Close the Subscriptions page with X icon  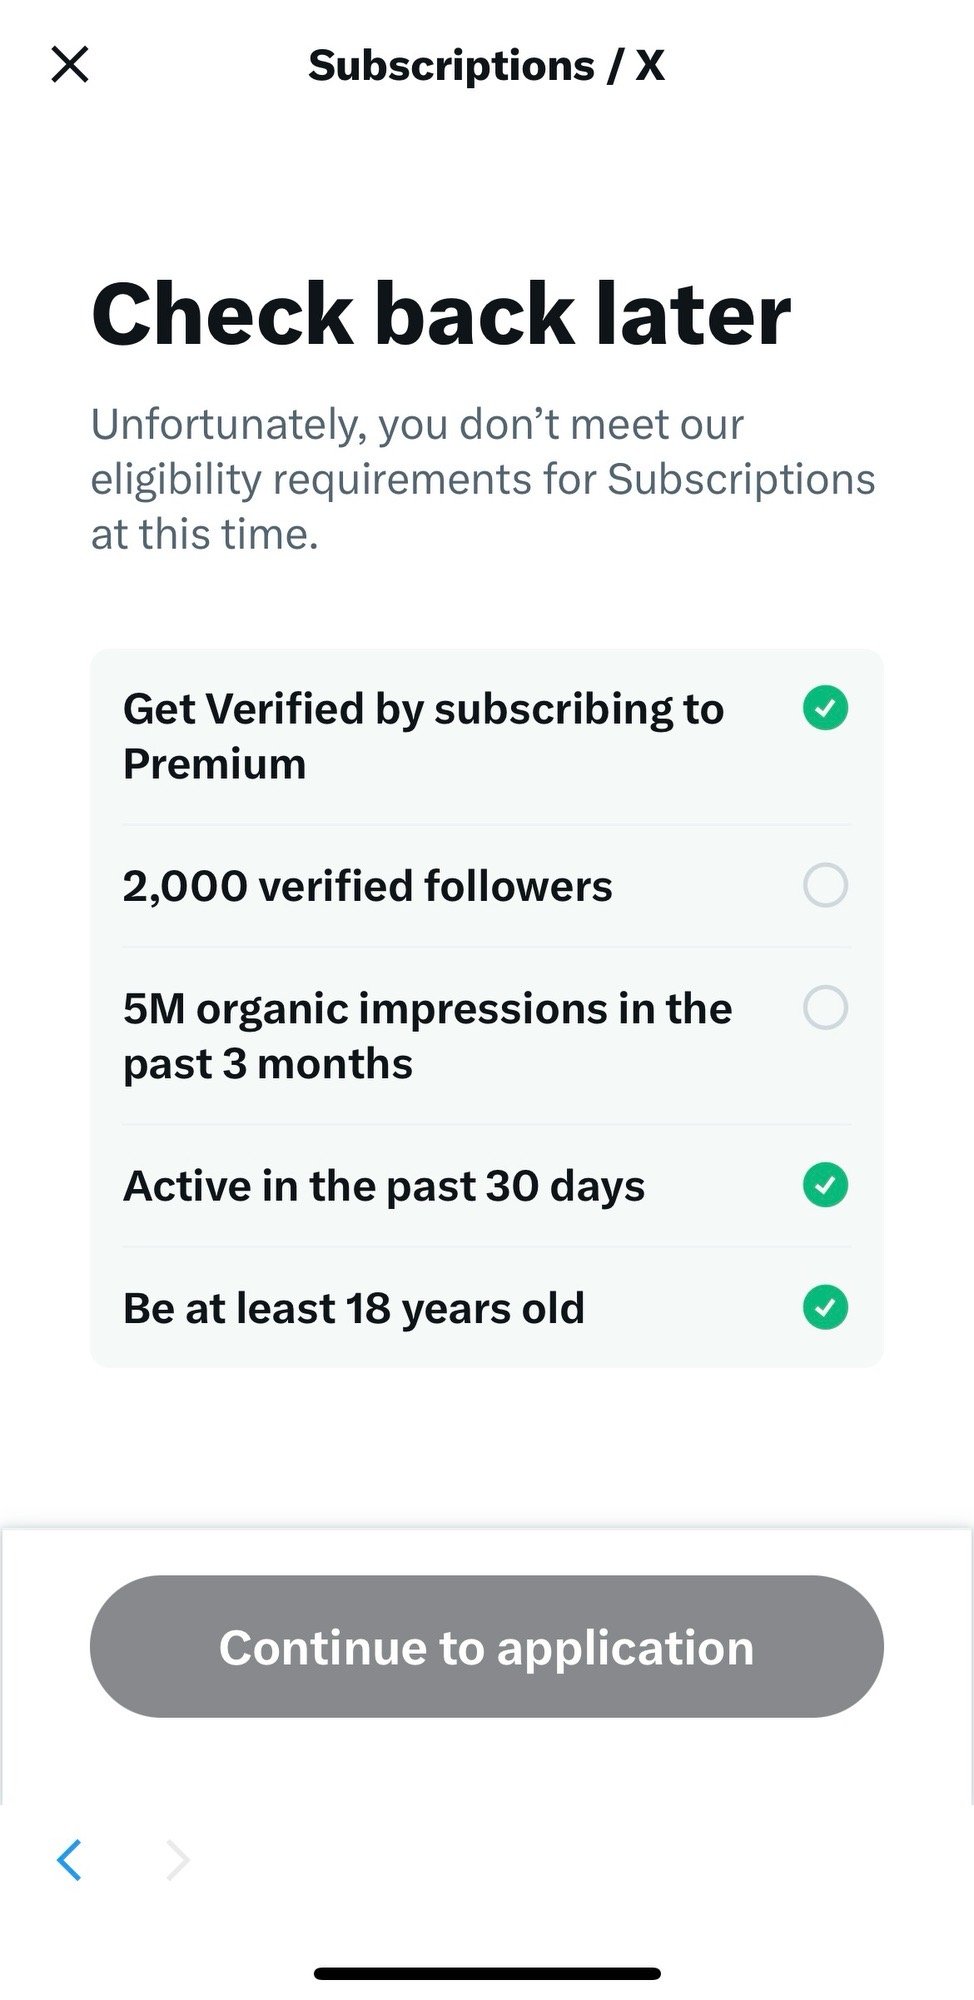[70, 65]
